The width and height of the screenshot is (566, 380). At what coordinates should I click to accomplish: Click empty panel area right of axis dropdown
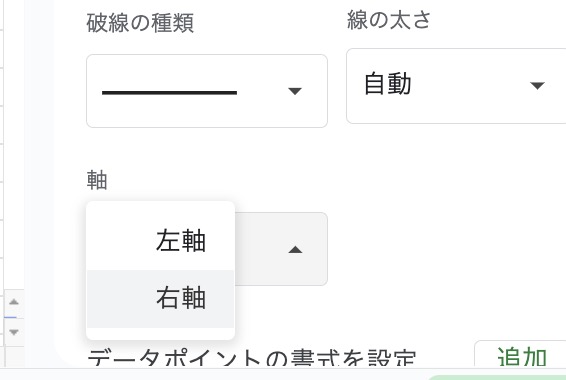click(x=444, y=249)
